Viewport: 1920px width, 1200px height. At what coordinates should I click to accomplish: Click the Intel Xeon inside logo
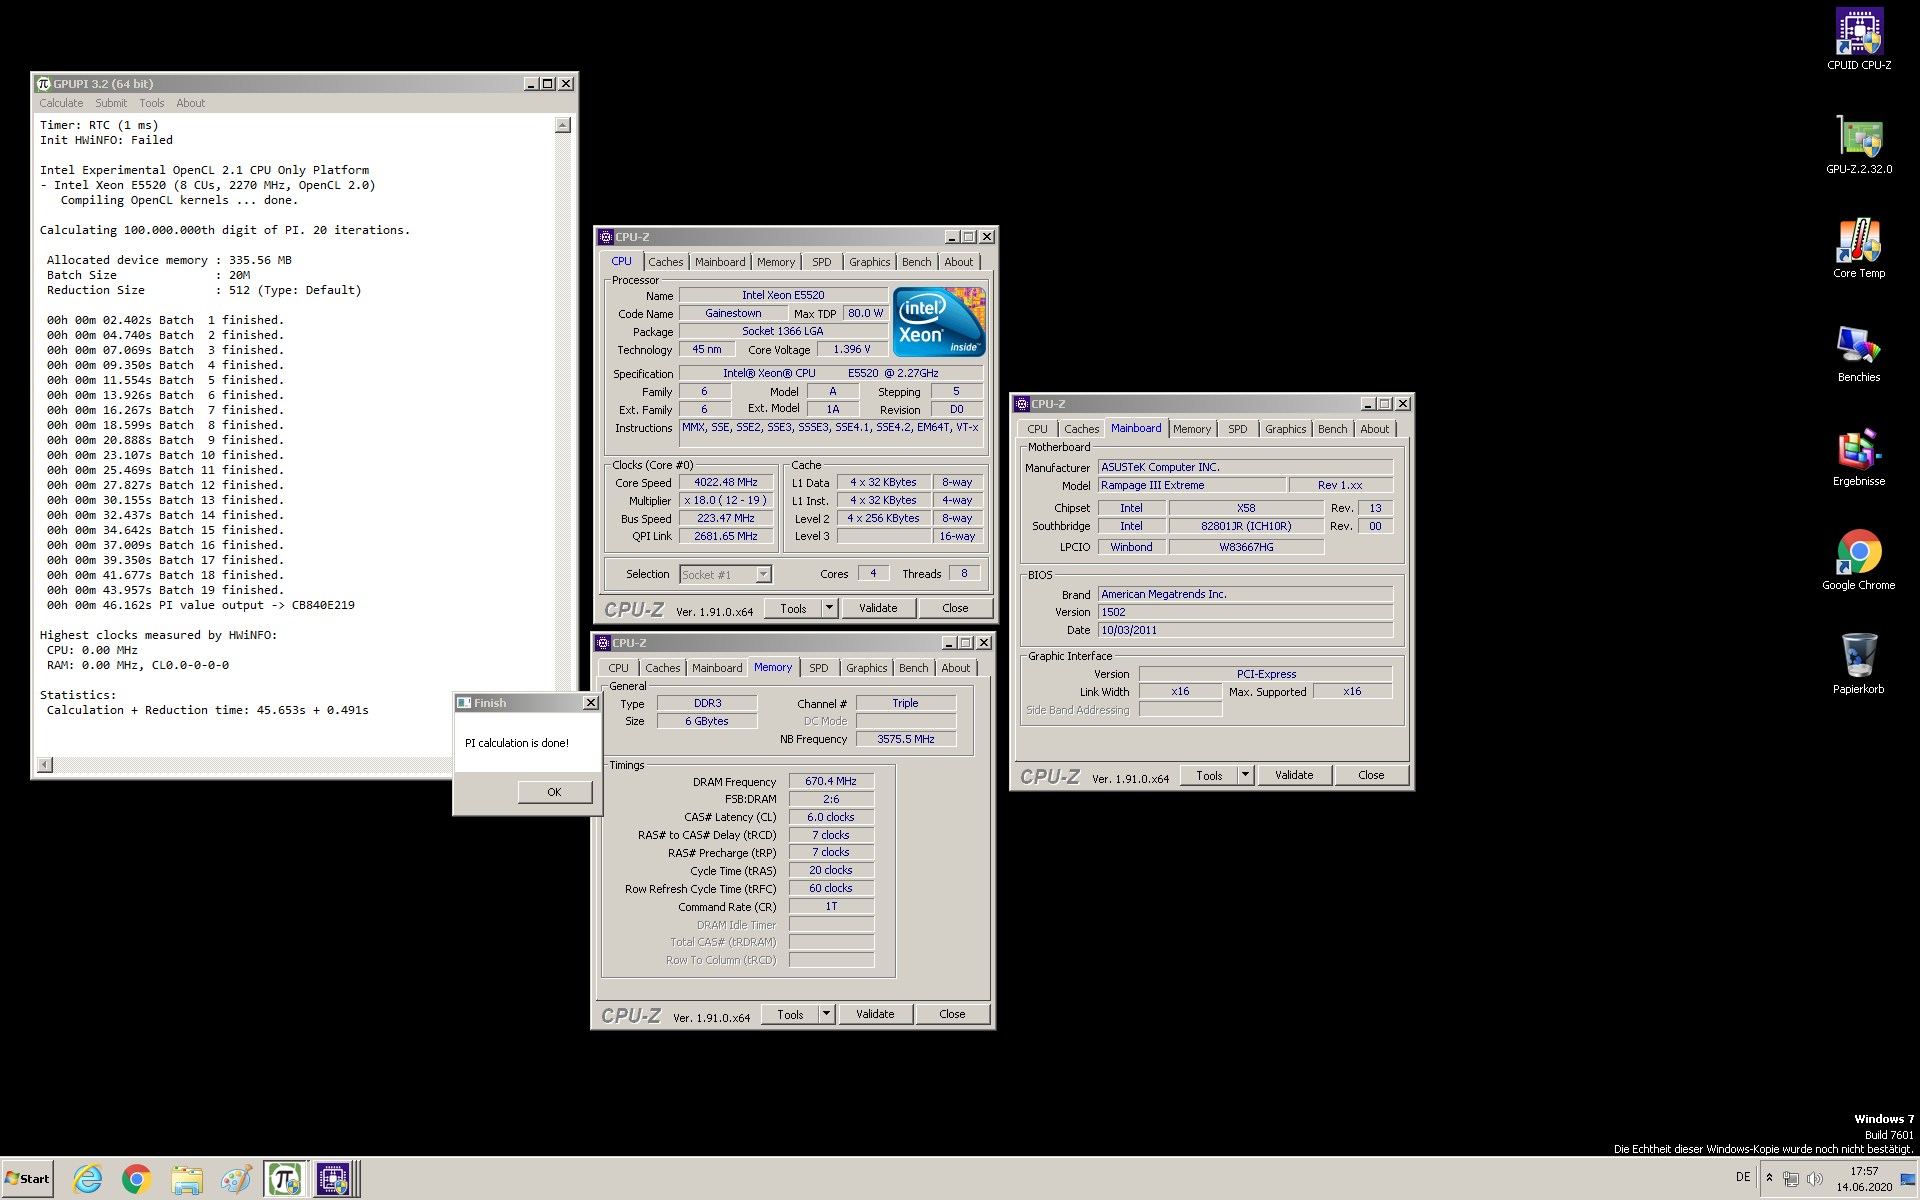(x=939, y=322)
